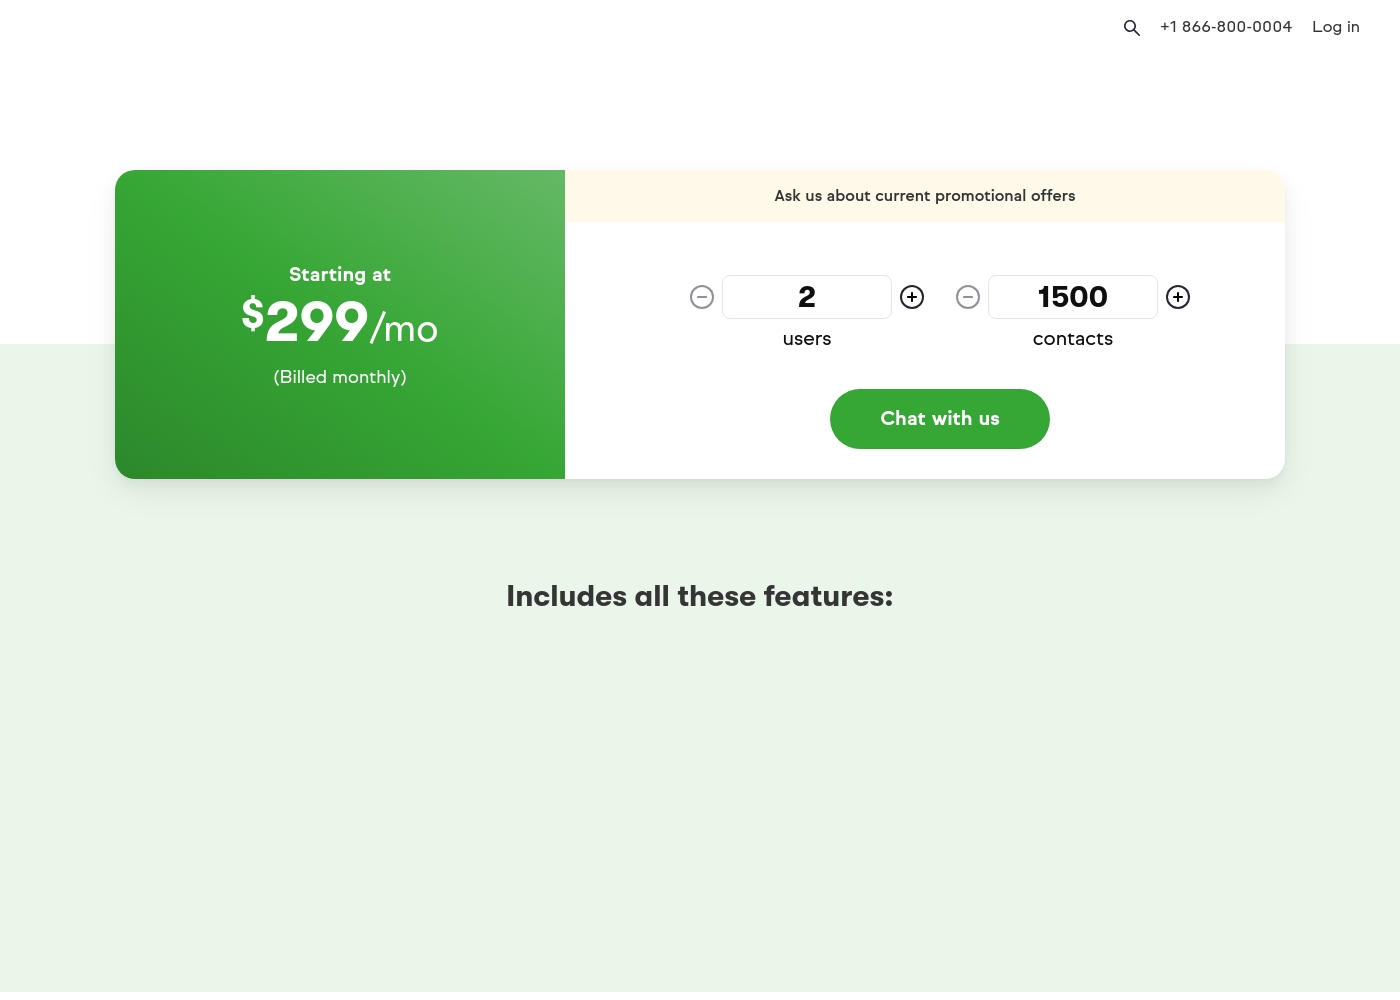Click the Chat with us button
1400x1000 pixels.
(940, 419)
